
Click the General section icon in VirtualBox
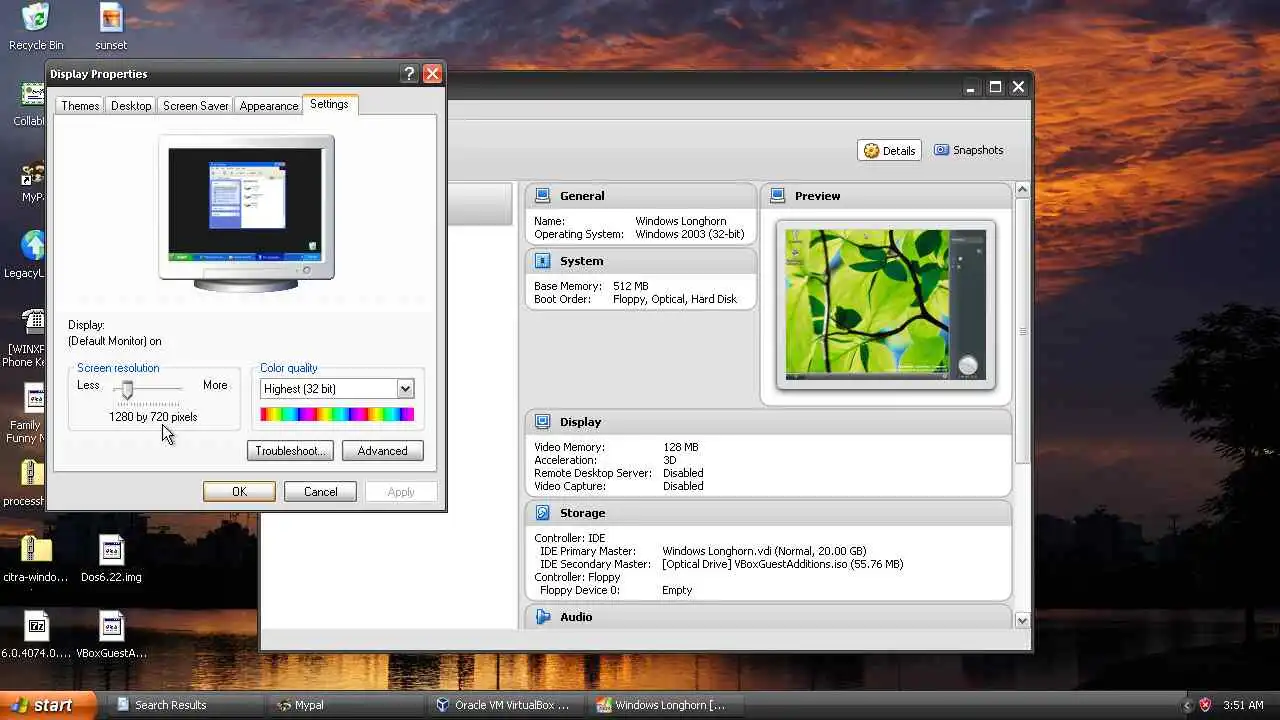pyautogui.click(x=542, y=195)
